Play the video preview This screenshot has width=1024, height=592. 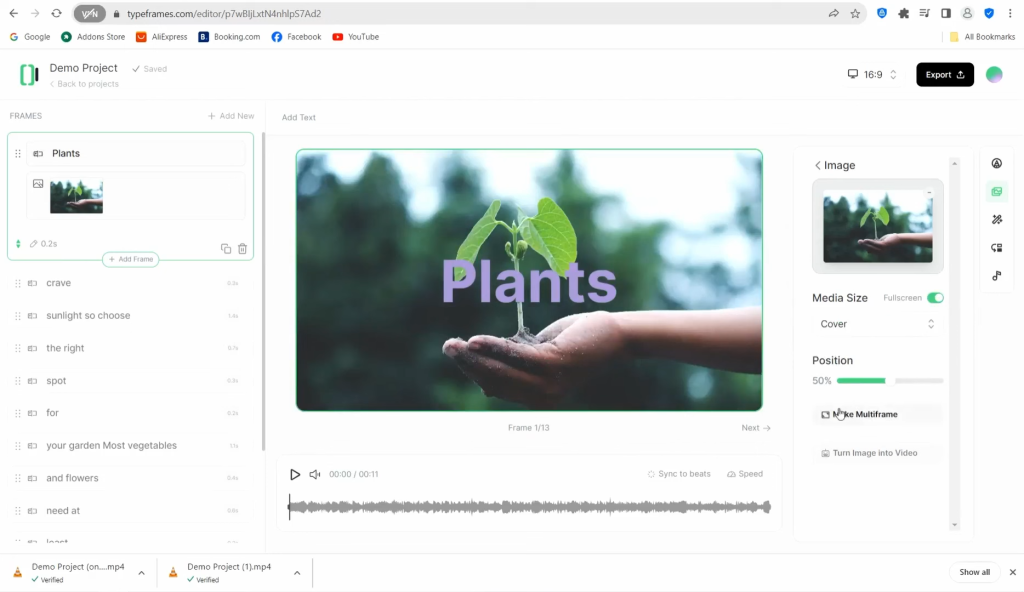tap(295, 474)
